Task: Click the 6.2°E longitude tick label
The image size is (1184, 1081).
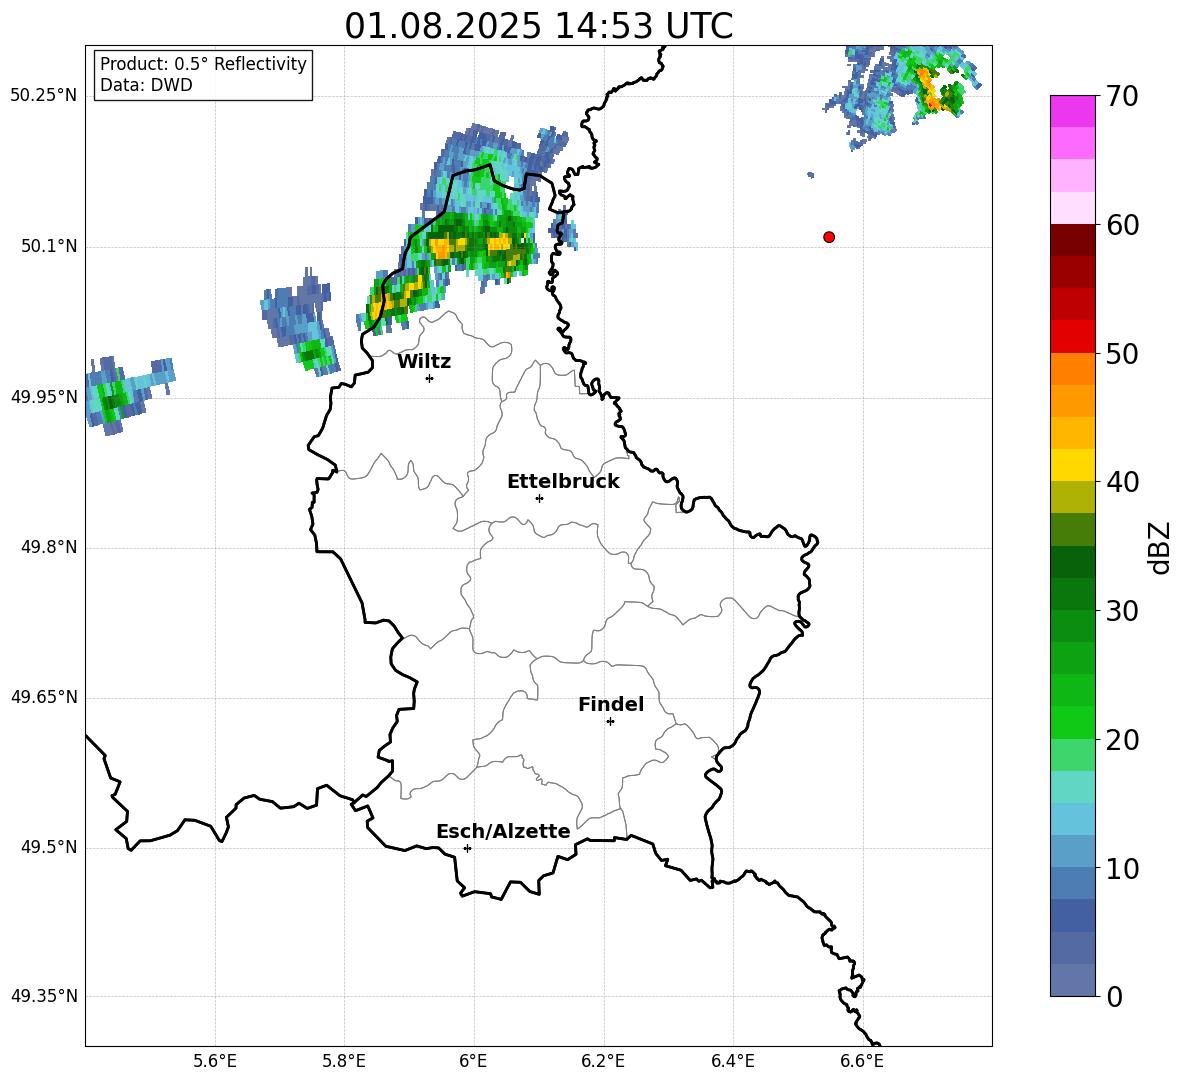Action: coord(603,1060)
